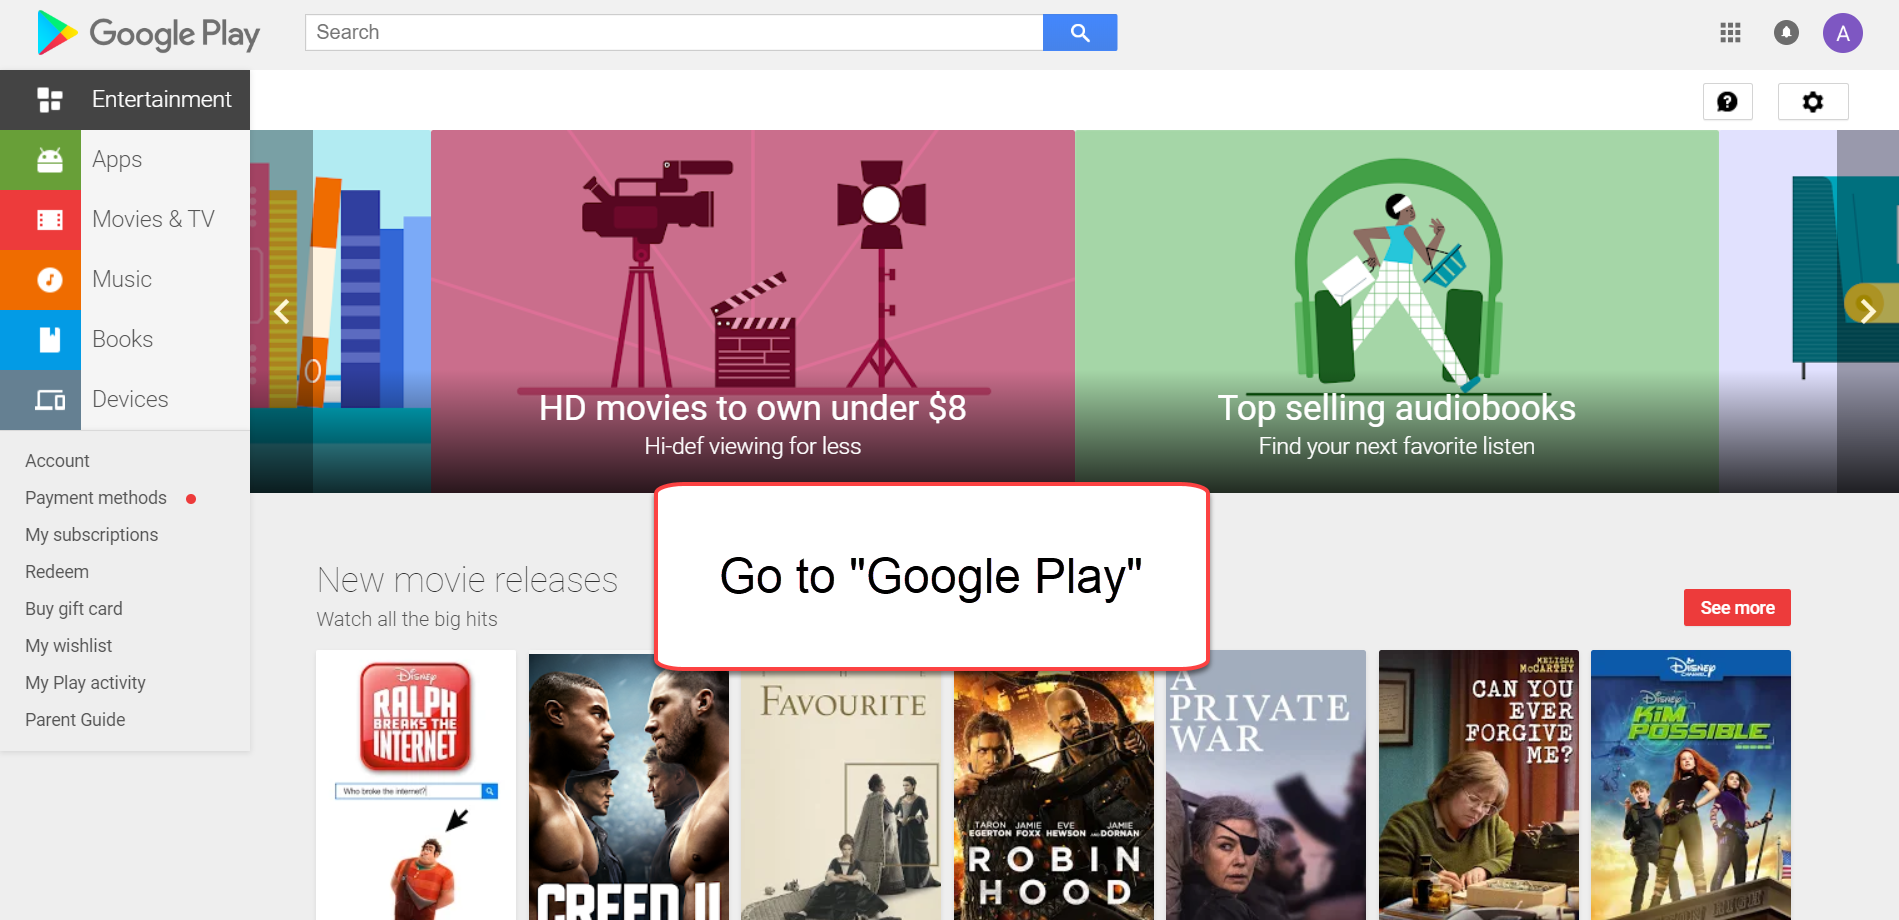This screenshot has height=920, width=1899.
Task: Click the teal partially visible banner on right
Action: (1809, 311)
